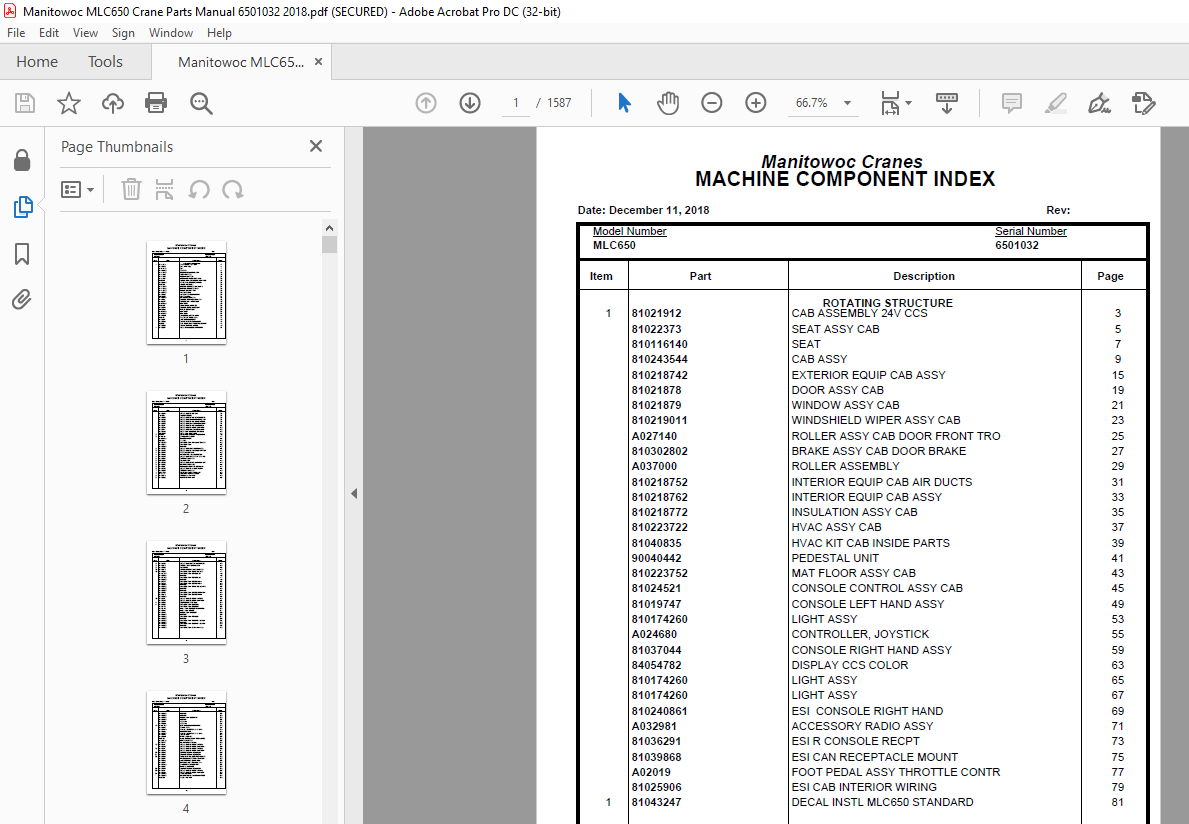Click 'SEAT ASSY CAB' description
The image size is (1189, 824).
point(836,329)
